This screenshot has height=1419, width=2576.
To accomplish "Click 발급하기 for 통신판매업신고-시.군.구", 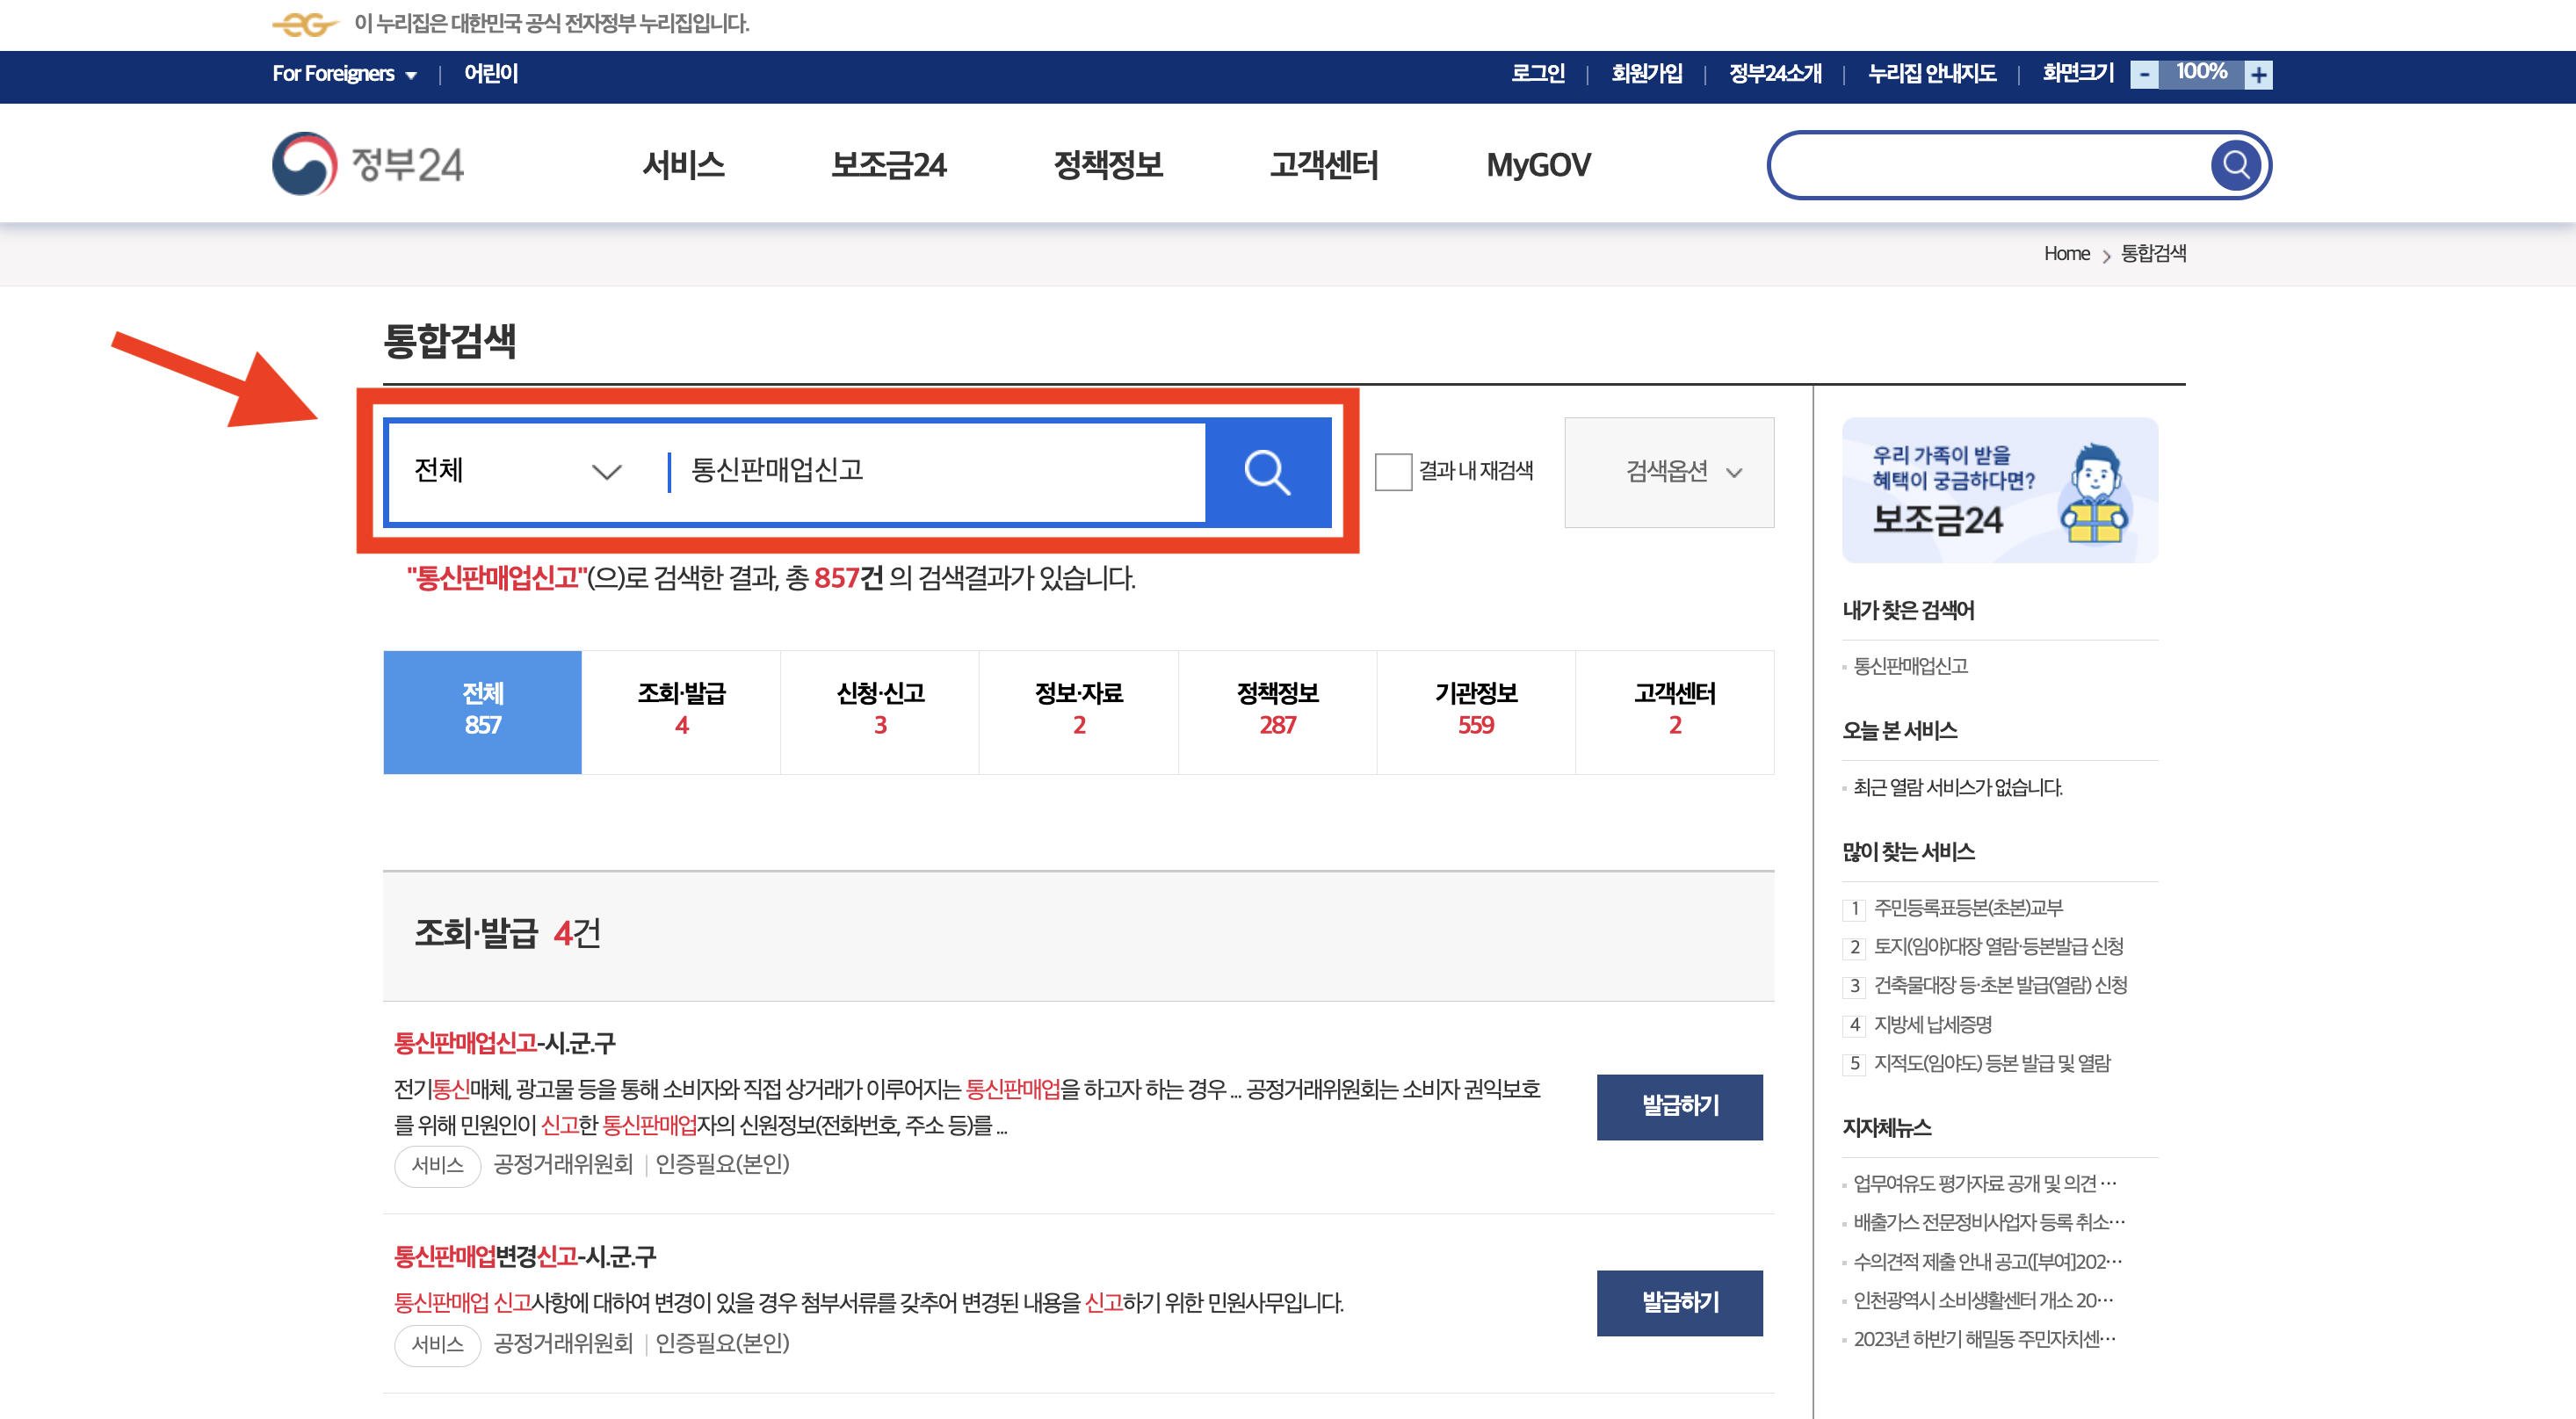I will (1679, 1106).
